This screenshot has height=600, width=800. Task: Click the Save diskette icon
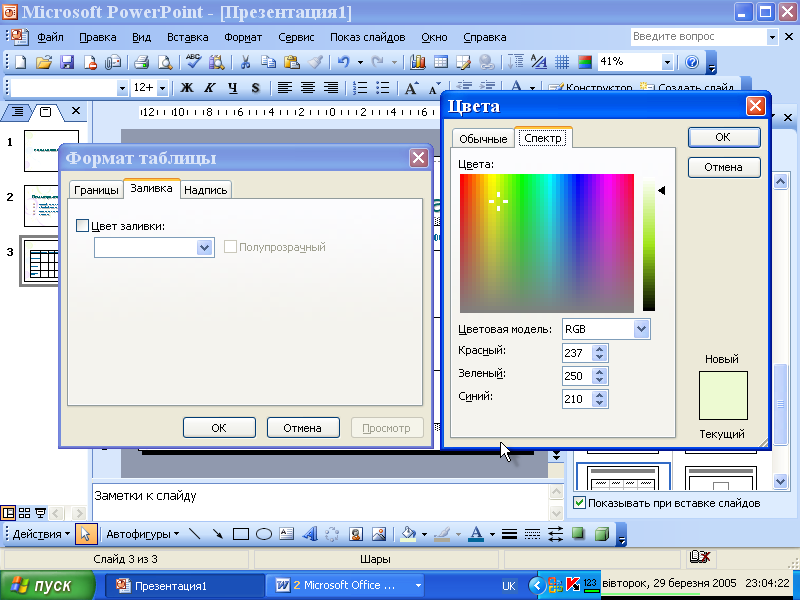[67, 62]
